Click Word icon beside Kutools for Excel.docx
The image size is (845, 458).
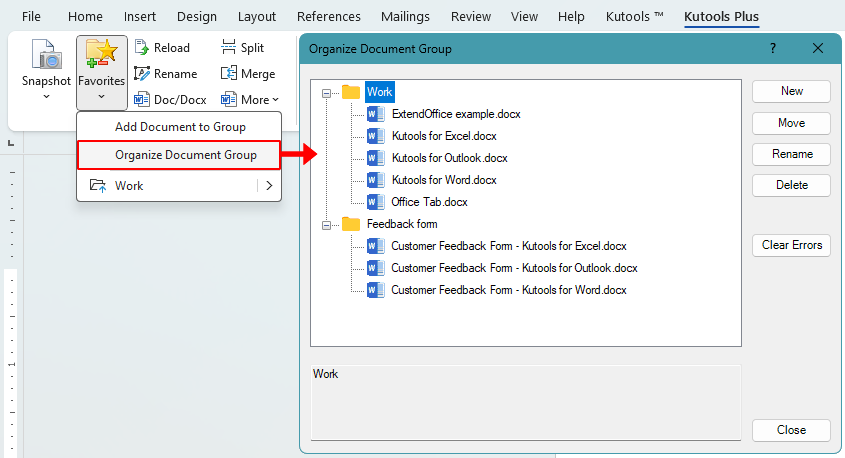pyautogui.click(x=376, y=136)
